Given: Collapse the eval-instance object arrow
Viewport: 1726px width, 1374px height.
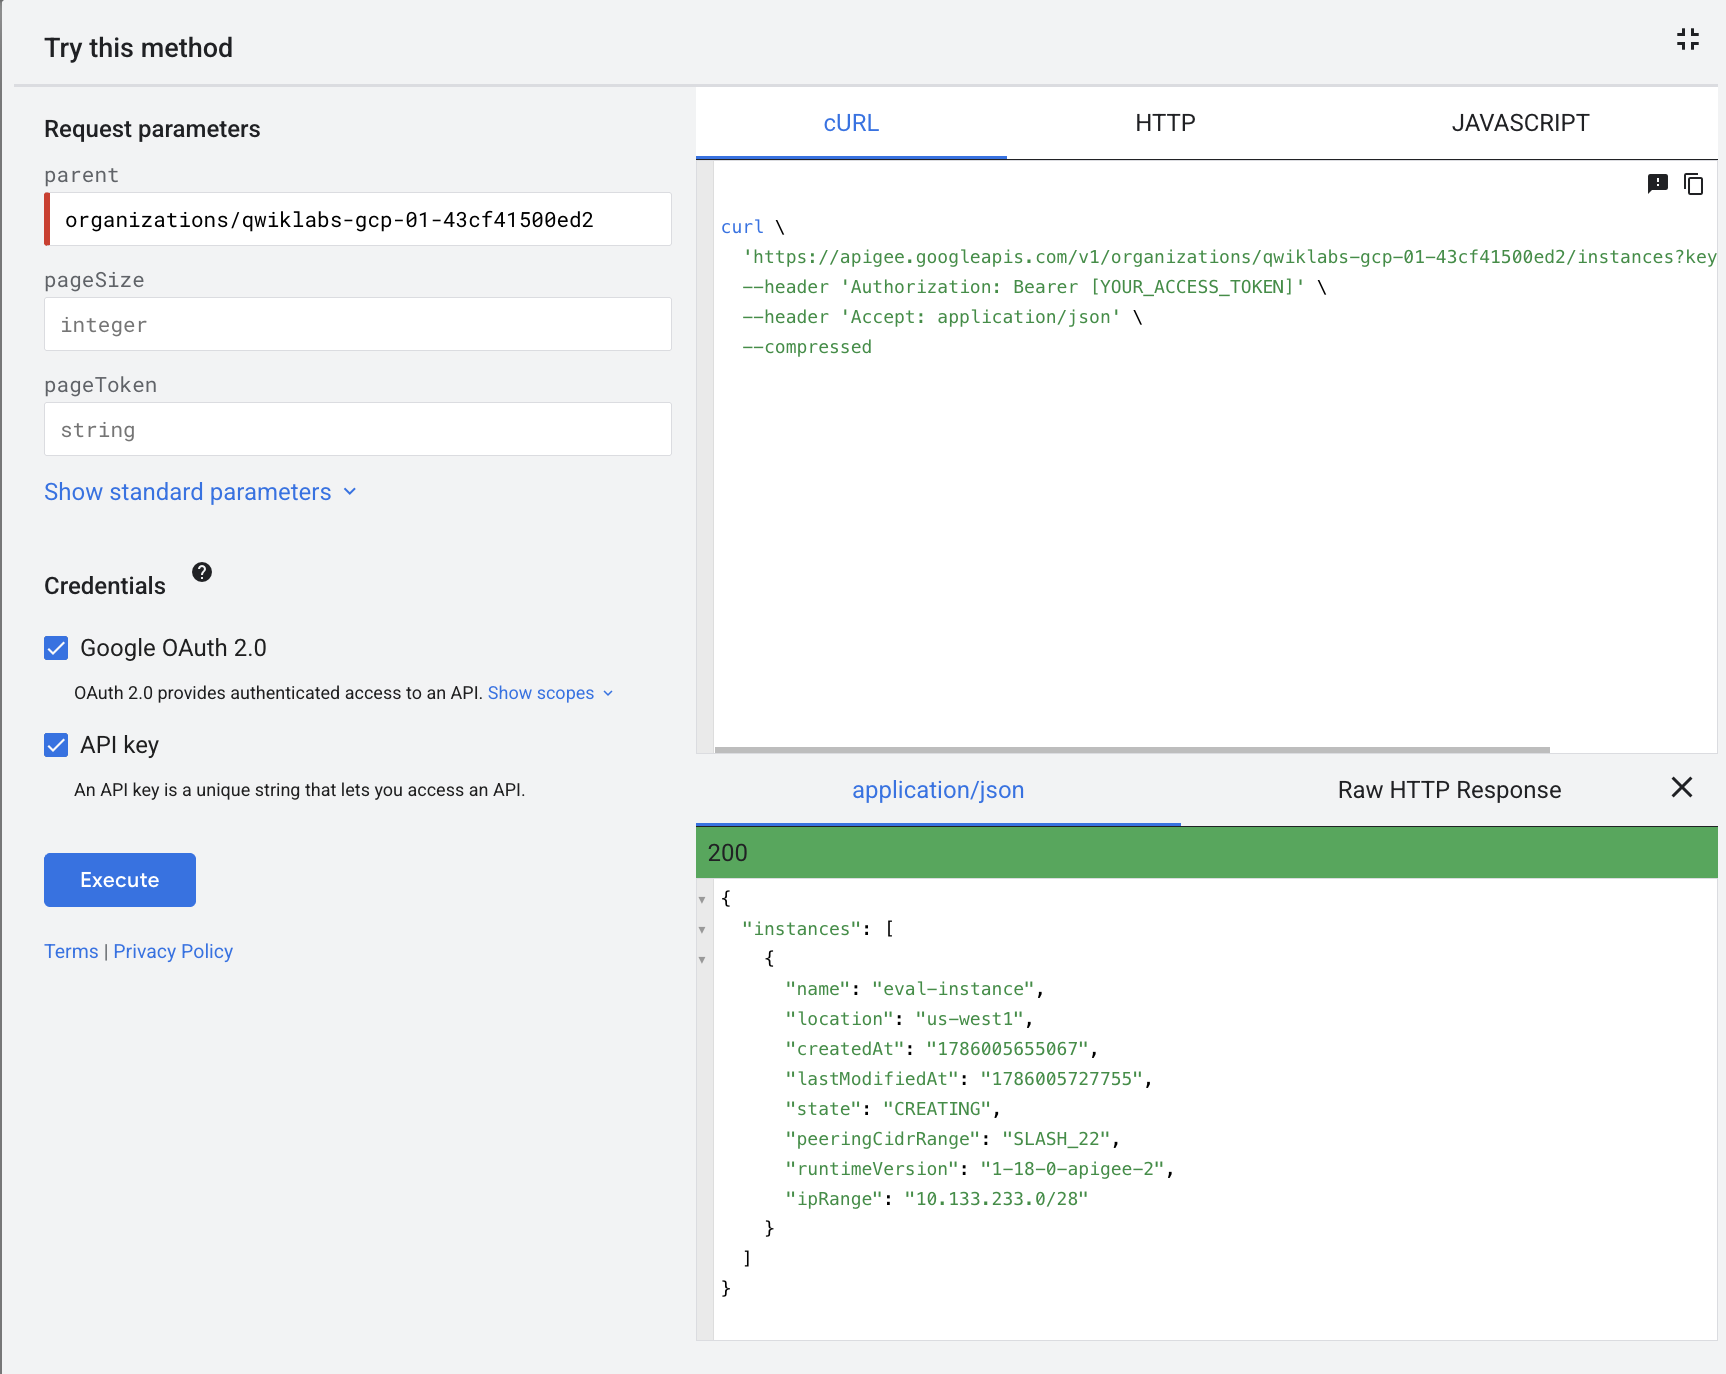Looking at the screenshot, I should click(x=702, y=959).
